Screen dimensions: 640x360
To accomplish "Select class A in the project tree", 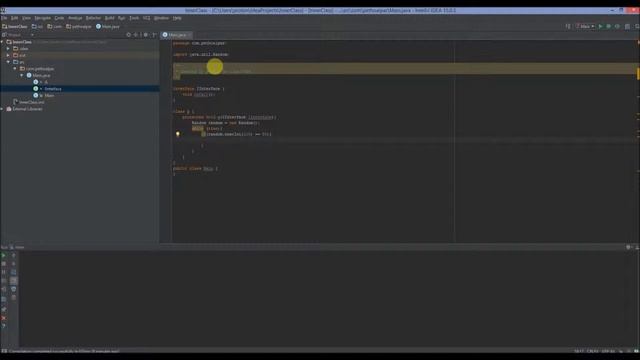I will [x=41, y=82].
